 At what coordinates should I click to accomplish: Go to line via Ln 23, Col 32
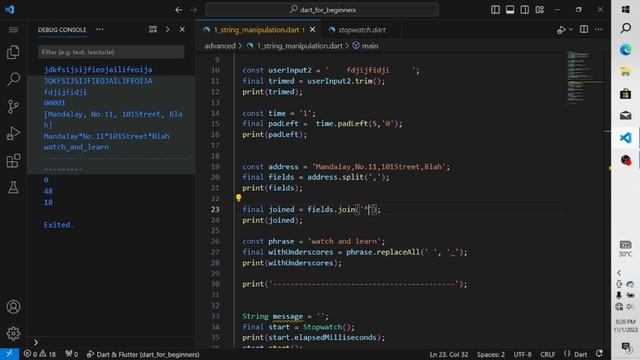[449, 354]
